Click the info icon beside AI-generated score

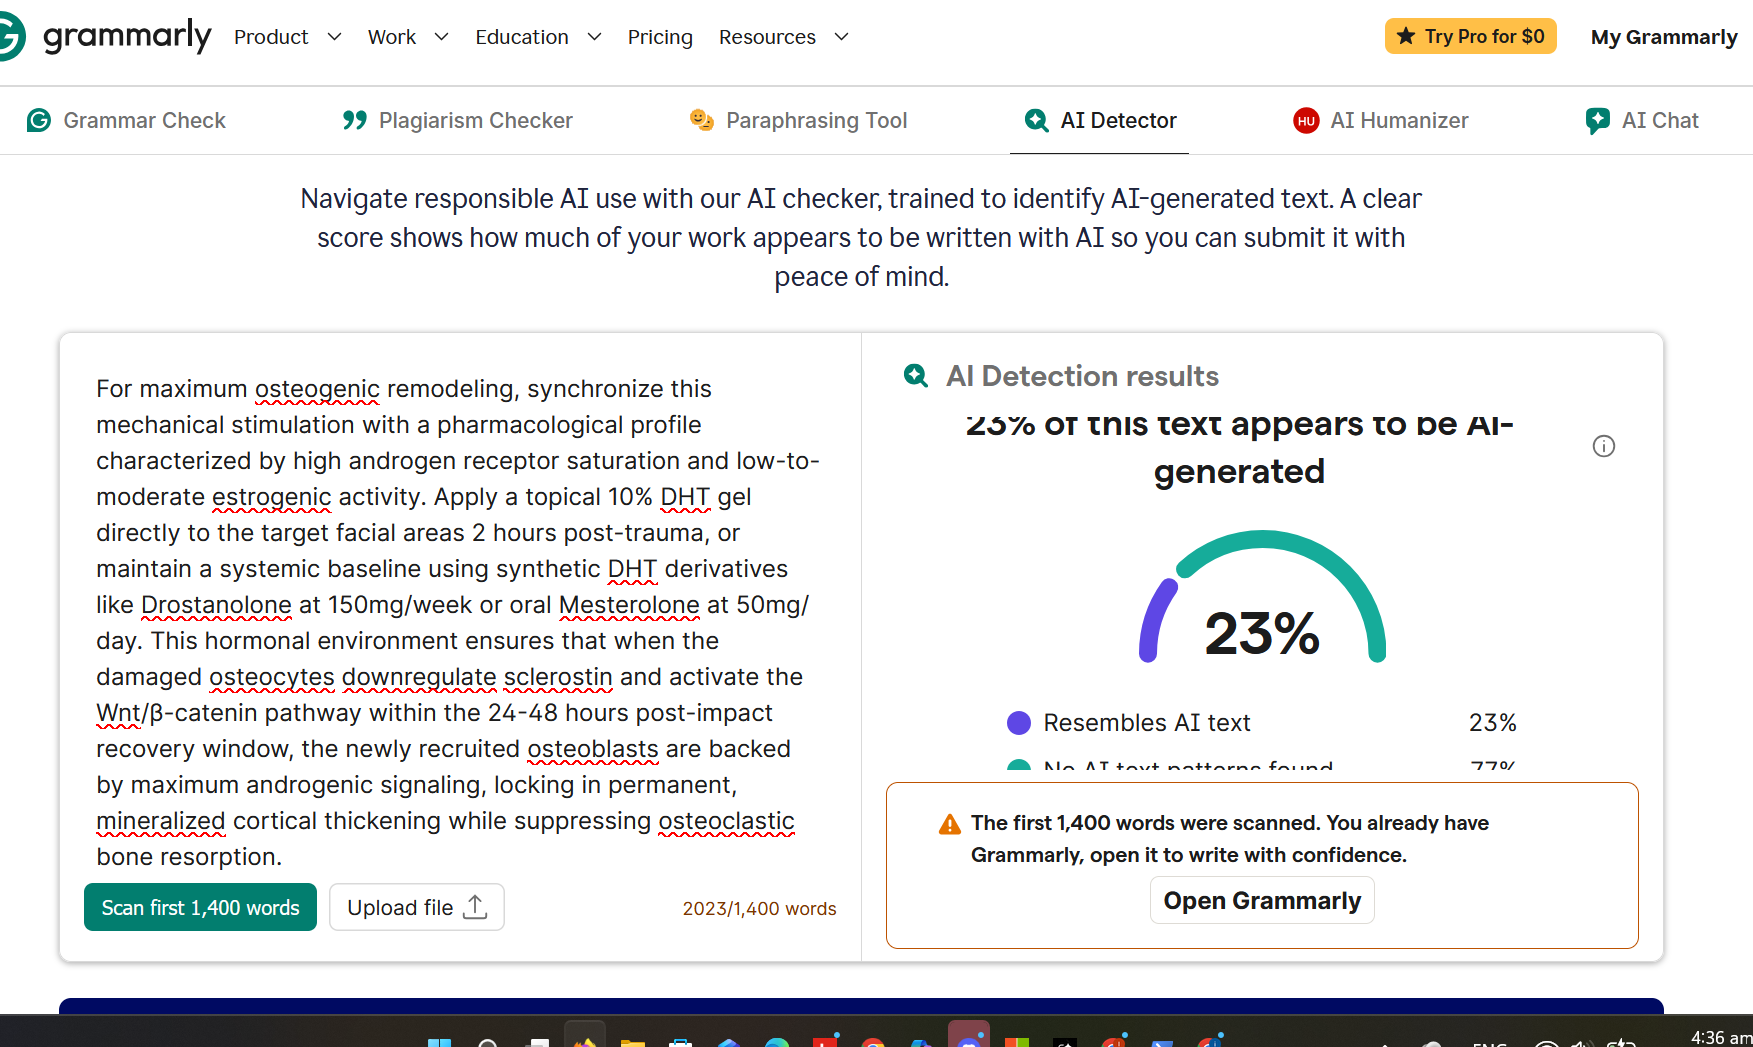point(1604,446)
